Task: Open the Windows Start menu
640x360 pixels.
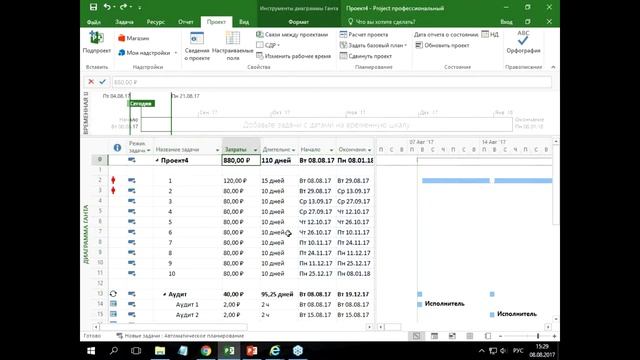Action: pos(91,351)
